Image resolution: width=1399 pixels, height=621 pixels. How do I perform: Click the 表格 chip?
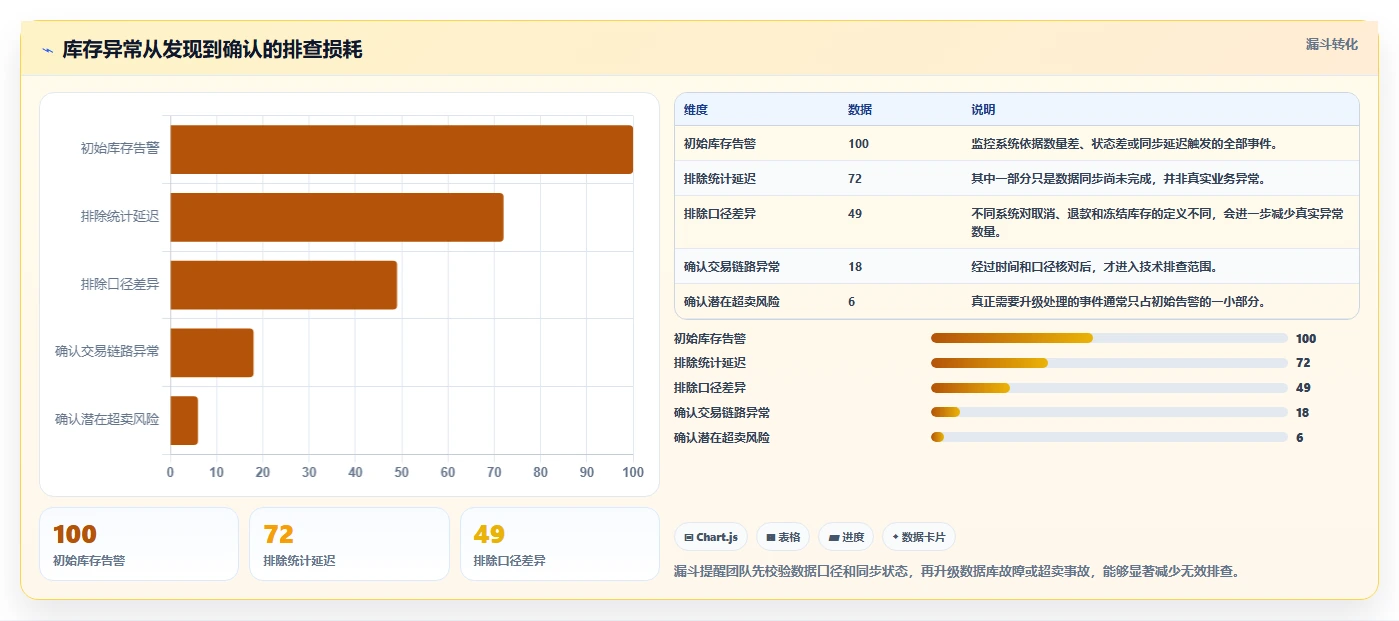click(x=783, y=537)
